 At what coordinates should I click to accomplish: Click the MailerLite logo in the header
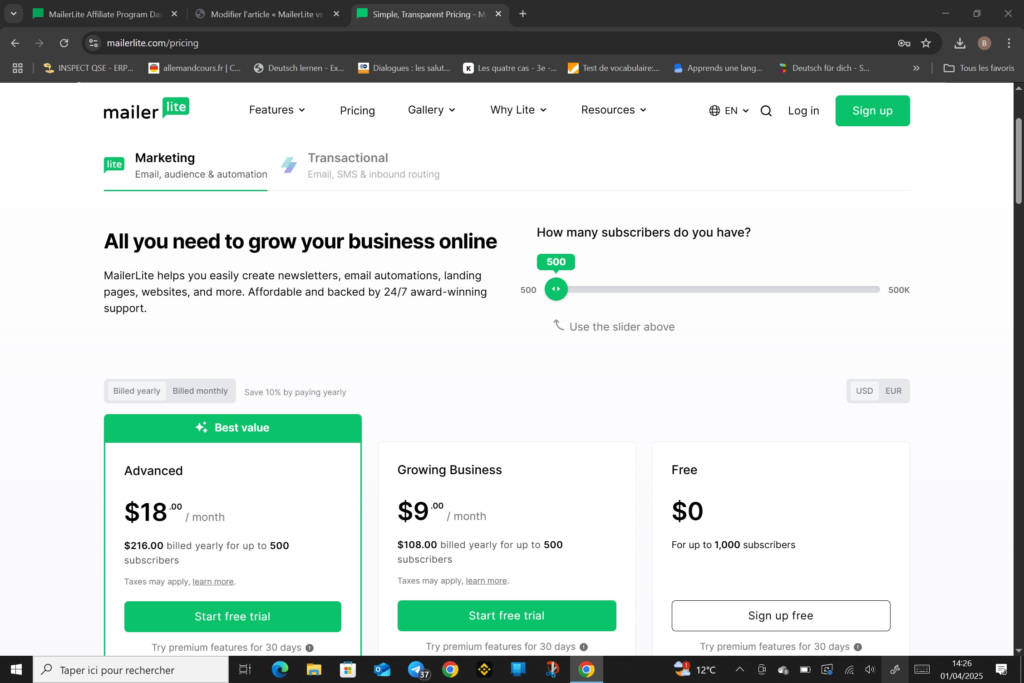click(146, 109)
